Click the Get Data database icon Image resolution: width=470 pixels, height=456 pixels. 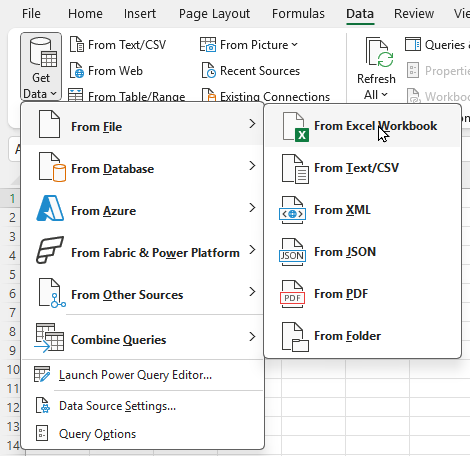tap(43, 52)
